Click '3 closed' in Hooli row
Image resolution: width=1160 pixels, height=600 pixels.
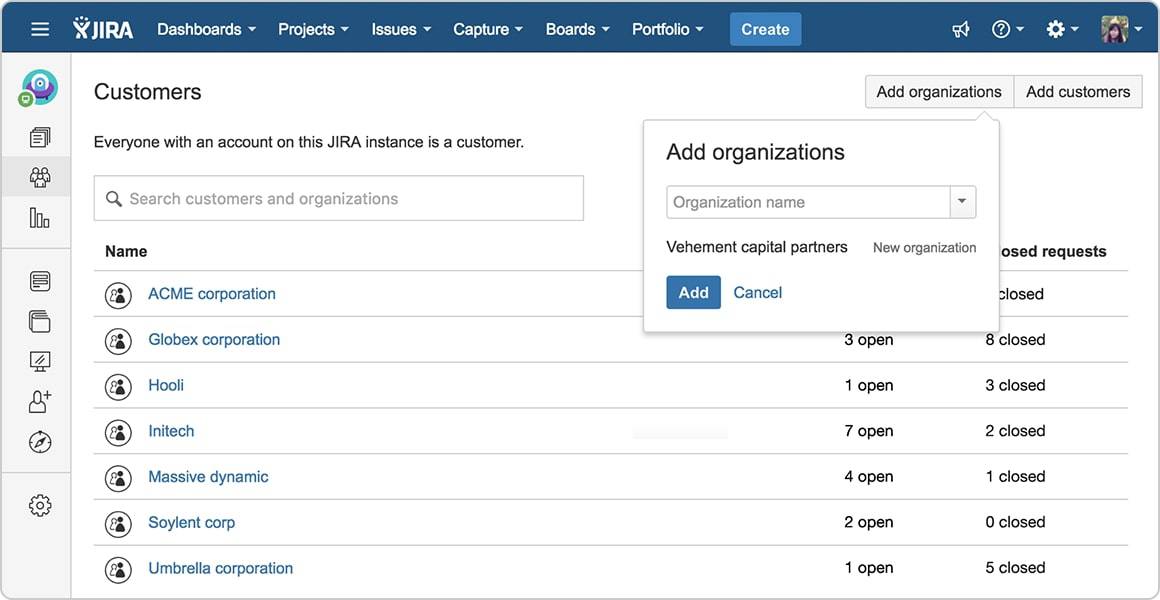[1015, 385]
